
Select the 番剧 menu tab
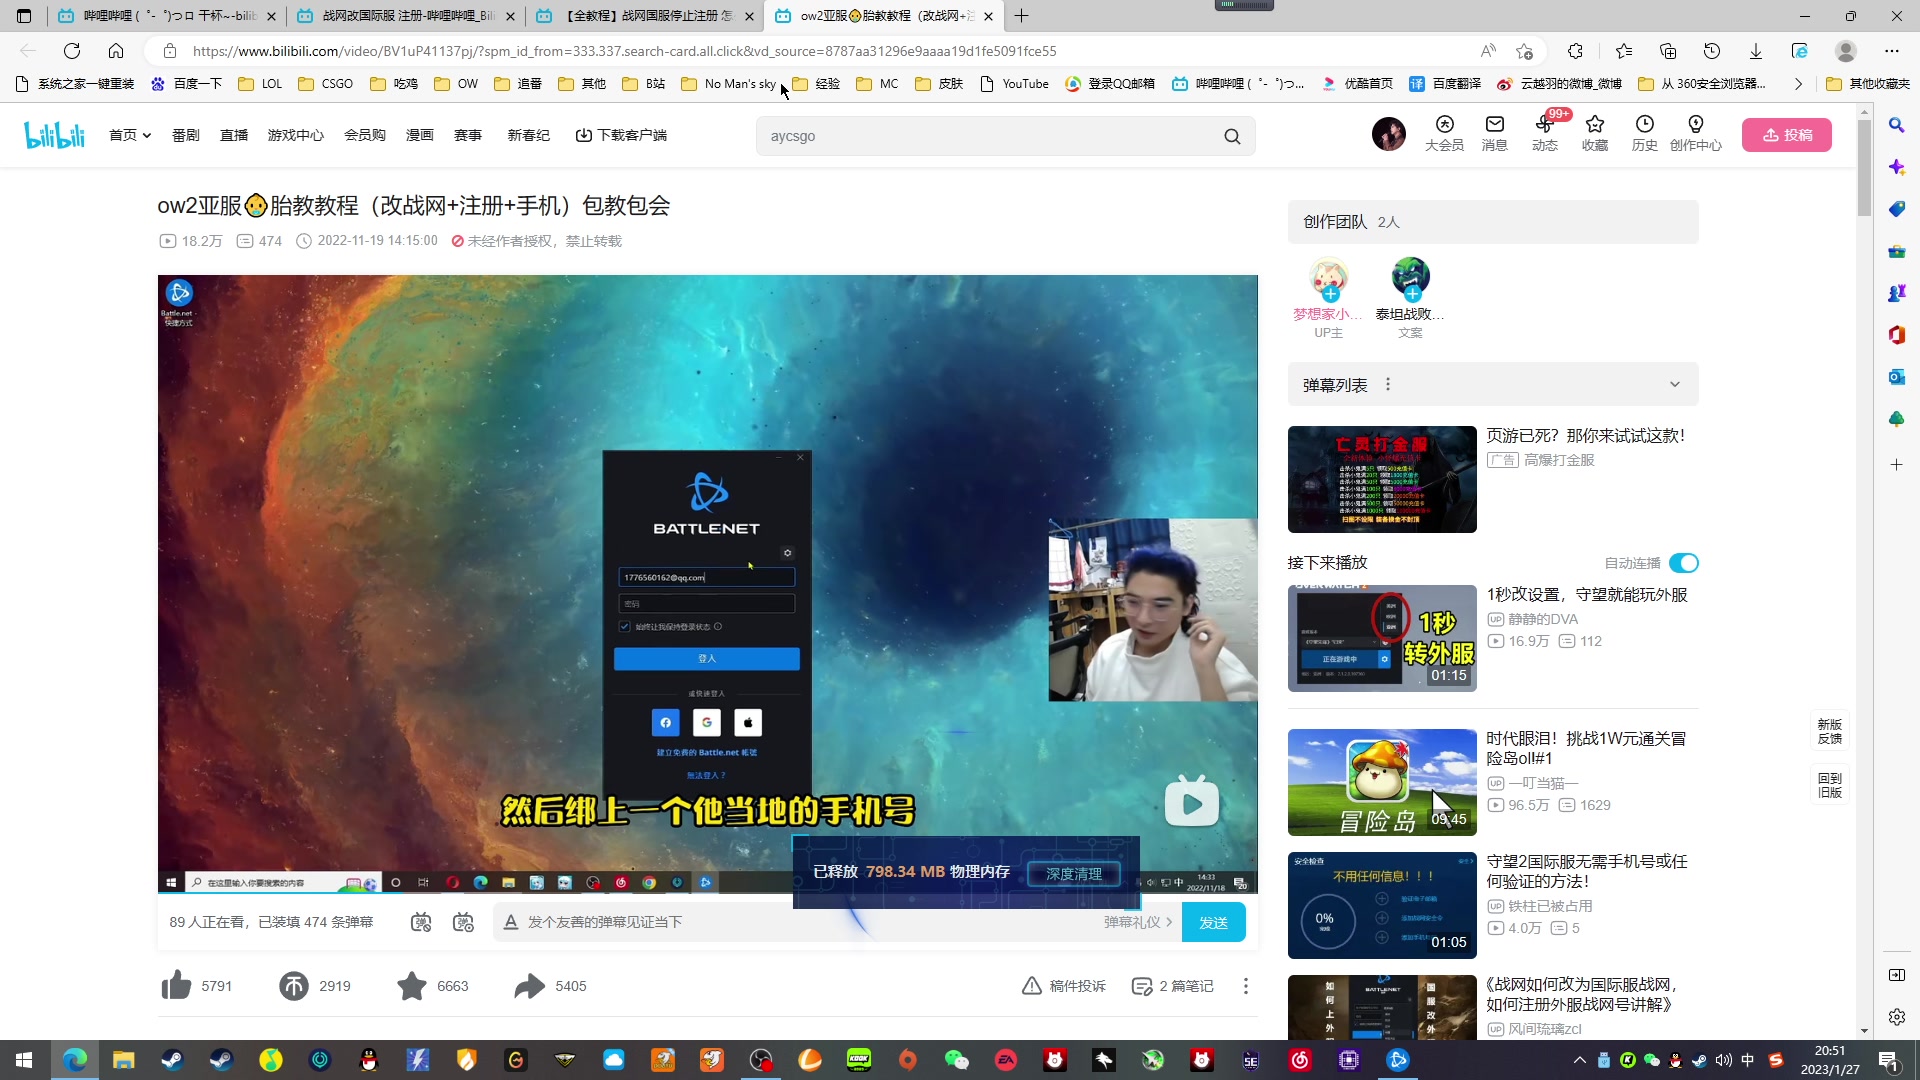[x=185, y=135]
